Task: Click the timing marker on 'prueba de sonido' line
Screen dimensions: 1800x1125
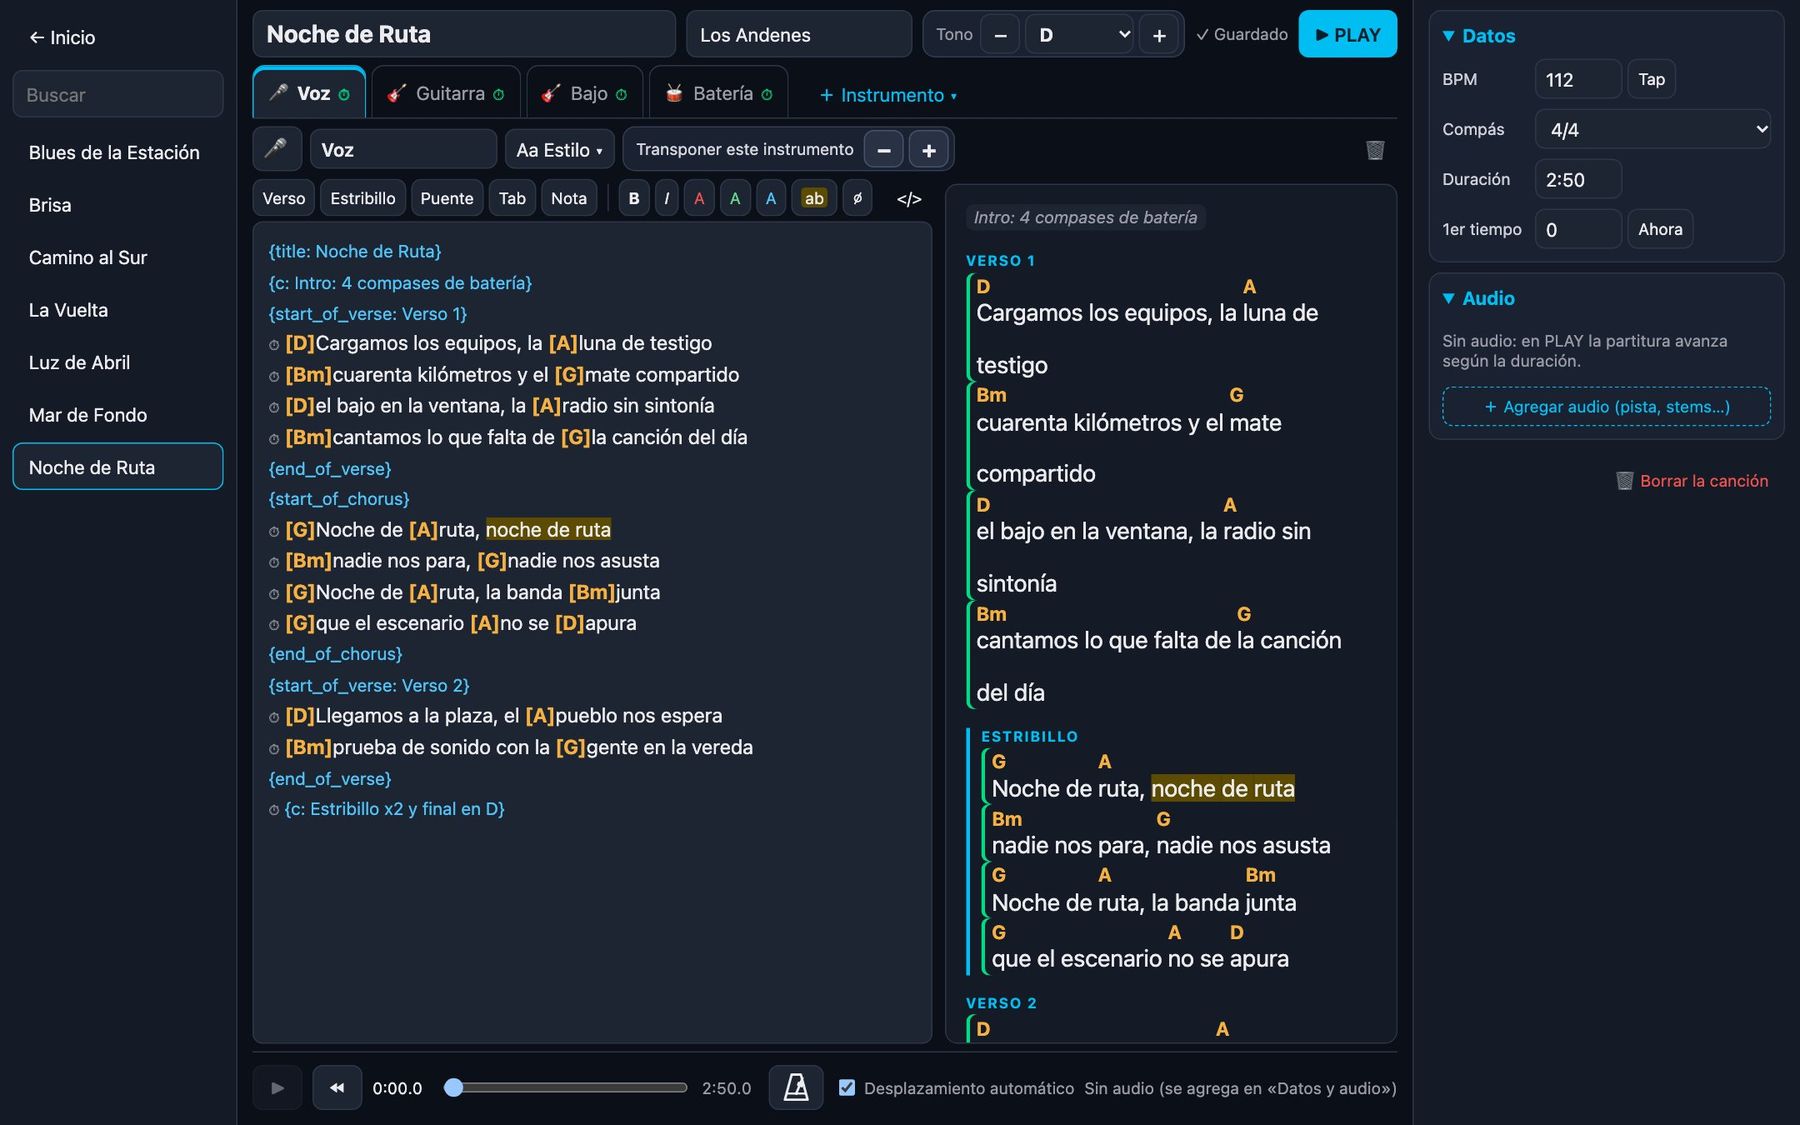Action: [x=274, y=749]
